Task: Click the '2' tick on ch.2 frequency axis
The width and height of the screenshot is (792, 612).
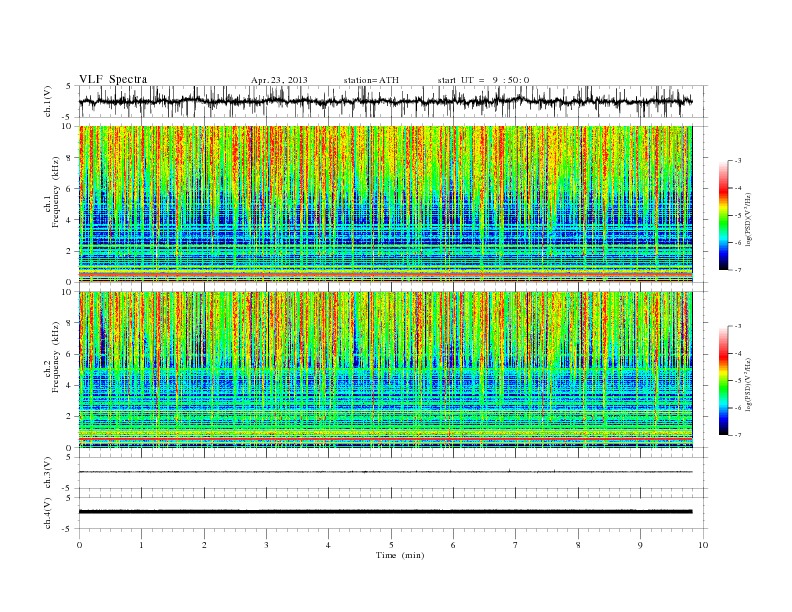Action: 70,417
